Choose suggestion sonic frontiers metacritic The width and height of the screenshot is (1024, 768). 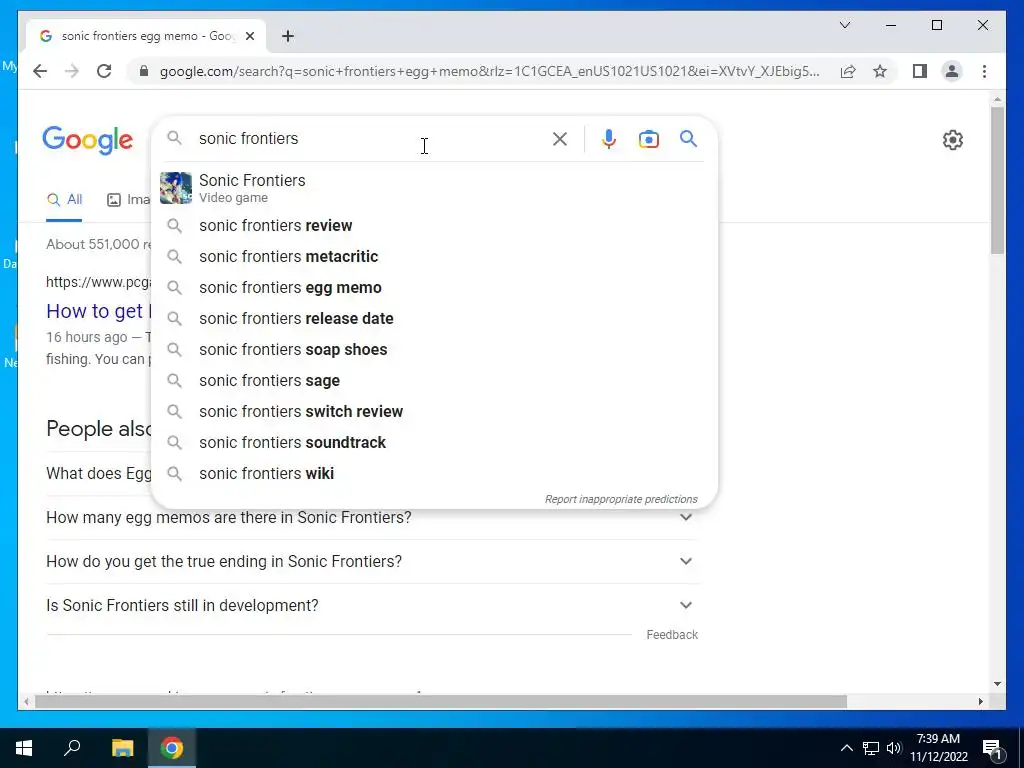pos(434,256)
